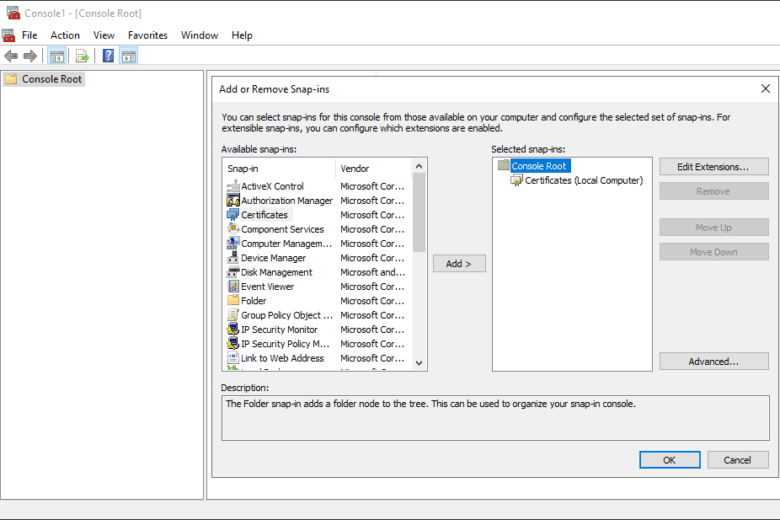Image resolution: width=780 pixels, height=520 pixels.
Task: Click the Back arrow toolbar icon
Action: [11, 56]
